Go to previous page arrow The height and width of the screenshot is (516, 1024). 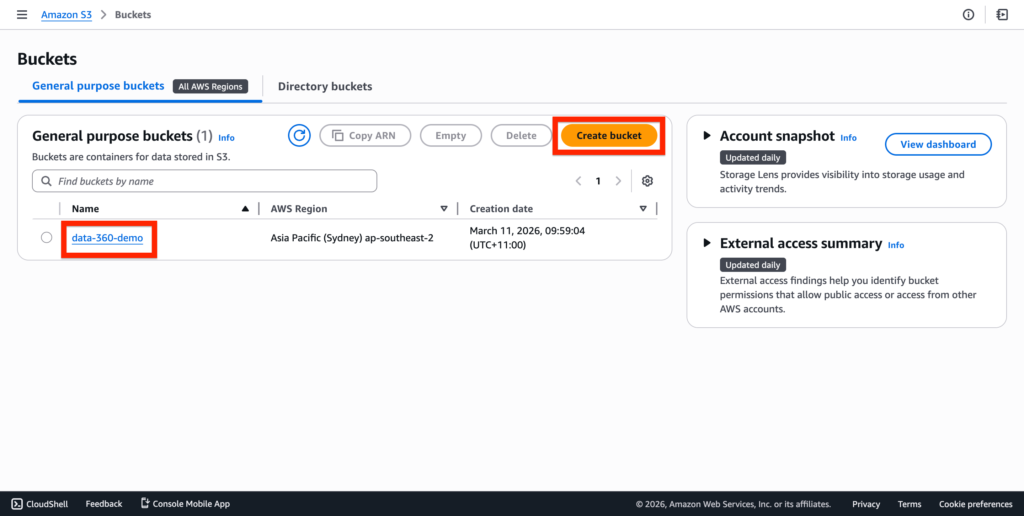coord(578,181)
